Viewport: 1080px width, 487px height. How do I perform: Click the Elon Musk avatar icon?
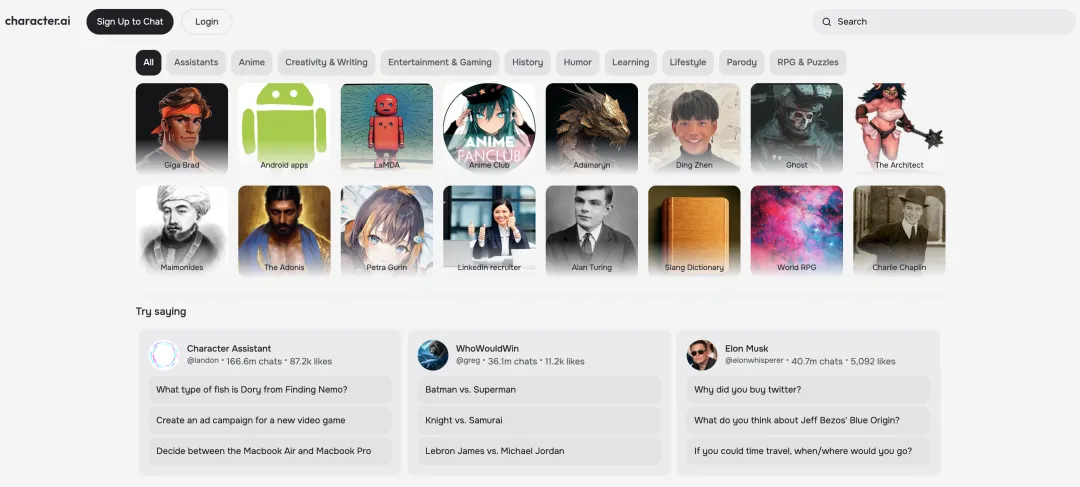coord(702,355)
